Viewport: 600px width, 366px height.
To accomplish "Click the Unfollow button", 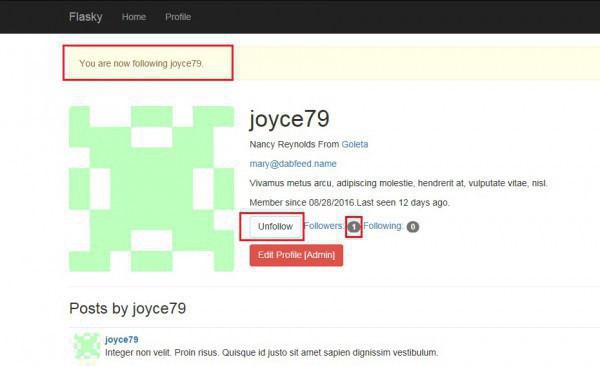I will click(275, 227).
